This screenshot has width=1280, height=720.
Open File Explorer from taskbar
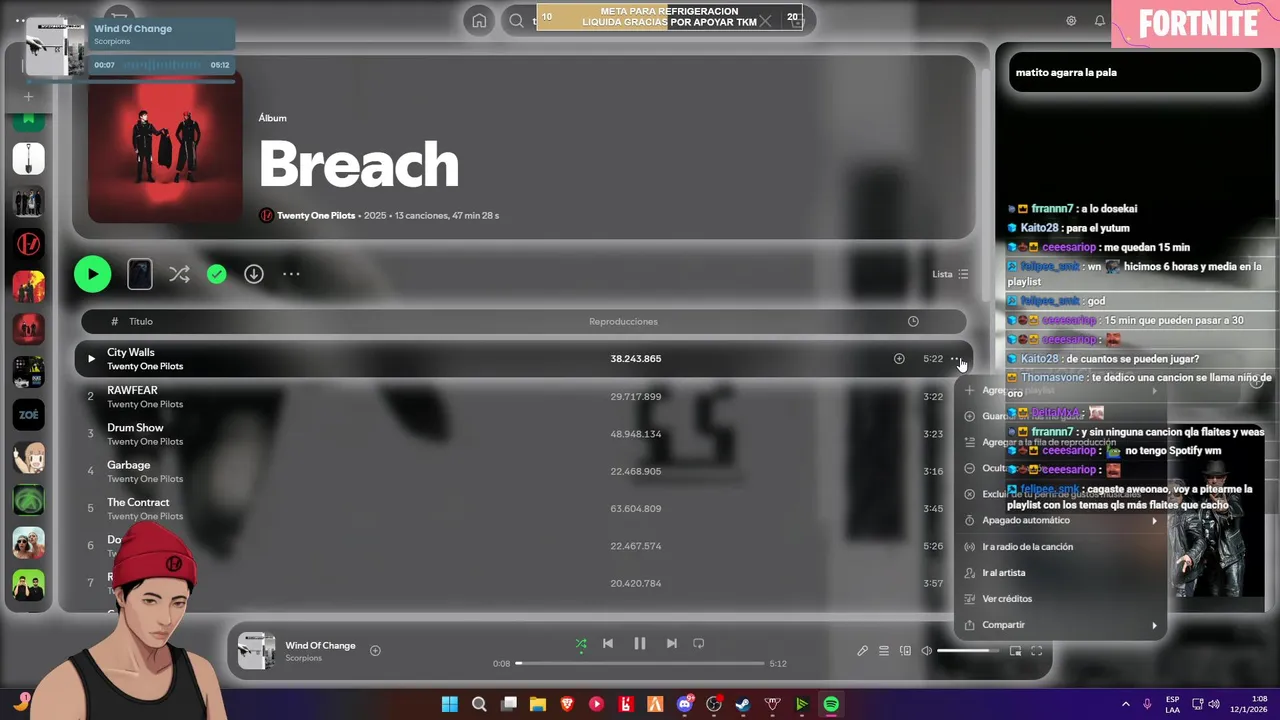[x=538, y=705]
